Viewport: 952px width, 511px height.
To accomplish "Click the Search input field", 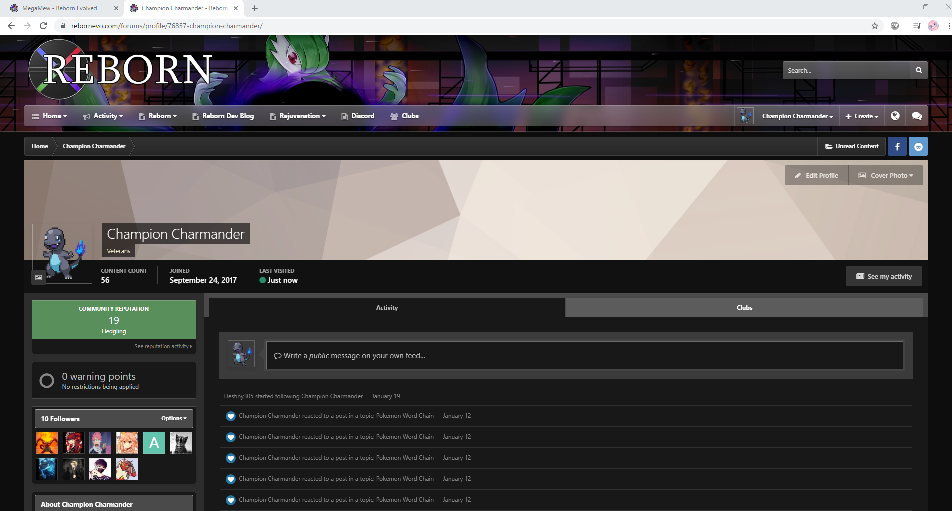I will point(846,70).
